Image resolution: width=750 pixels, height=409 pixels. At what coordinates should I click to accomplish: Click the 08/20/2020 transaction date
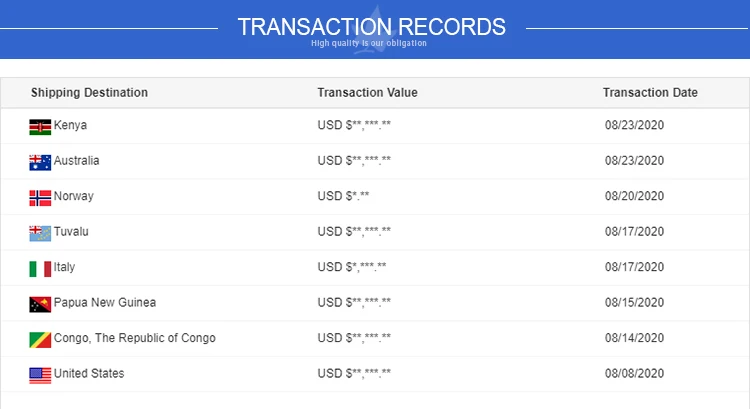(x=634, y=197)
